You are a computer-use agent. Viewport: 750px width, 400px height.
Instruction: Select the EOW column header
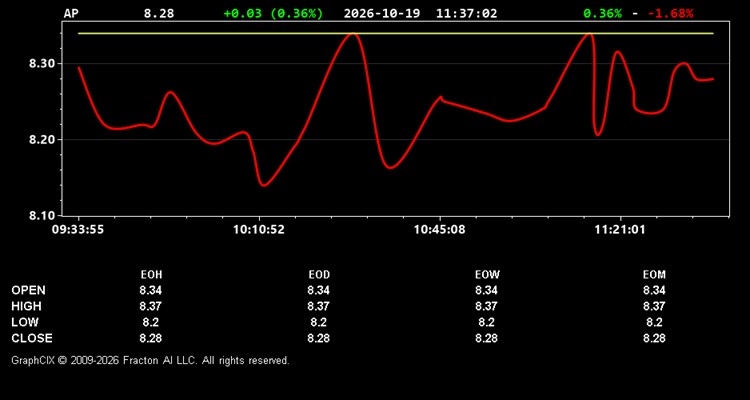pos(487,275)
